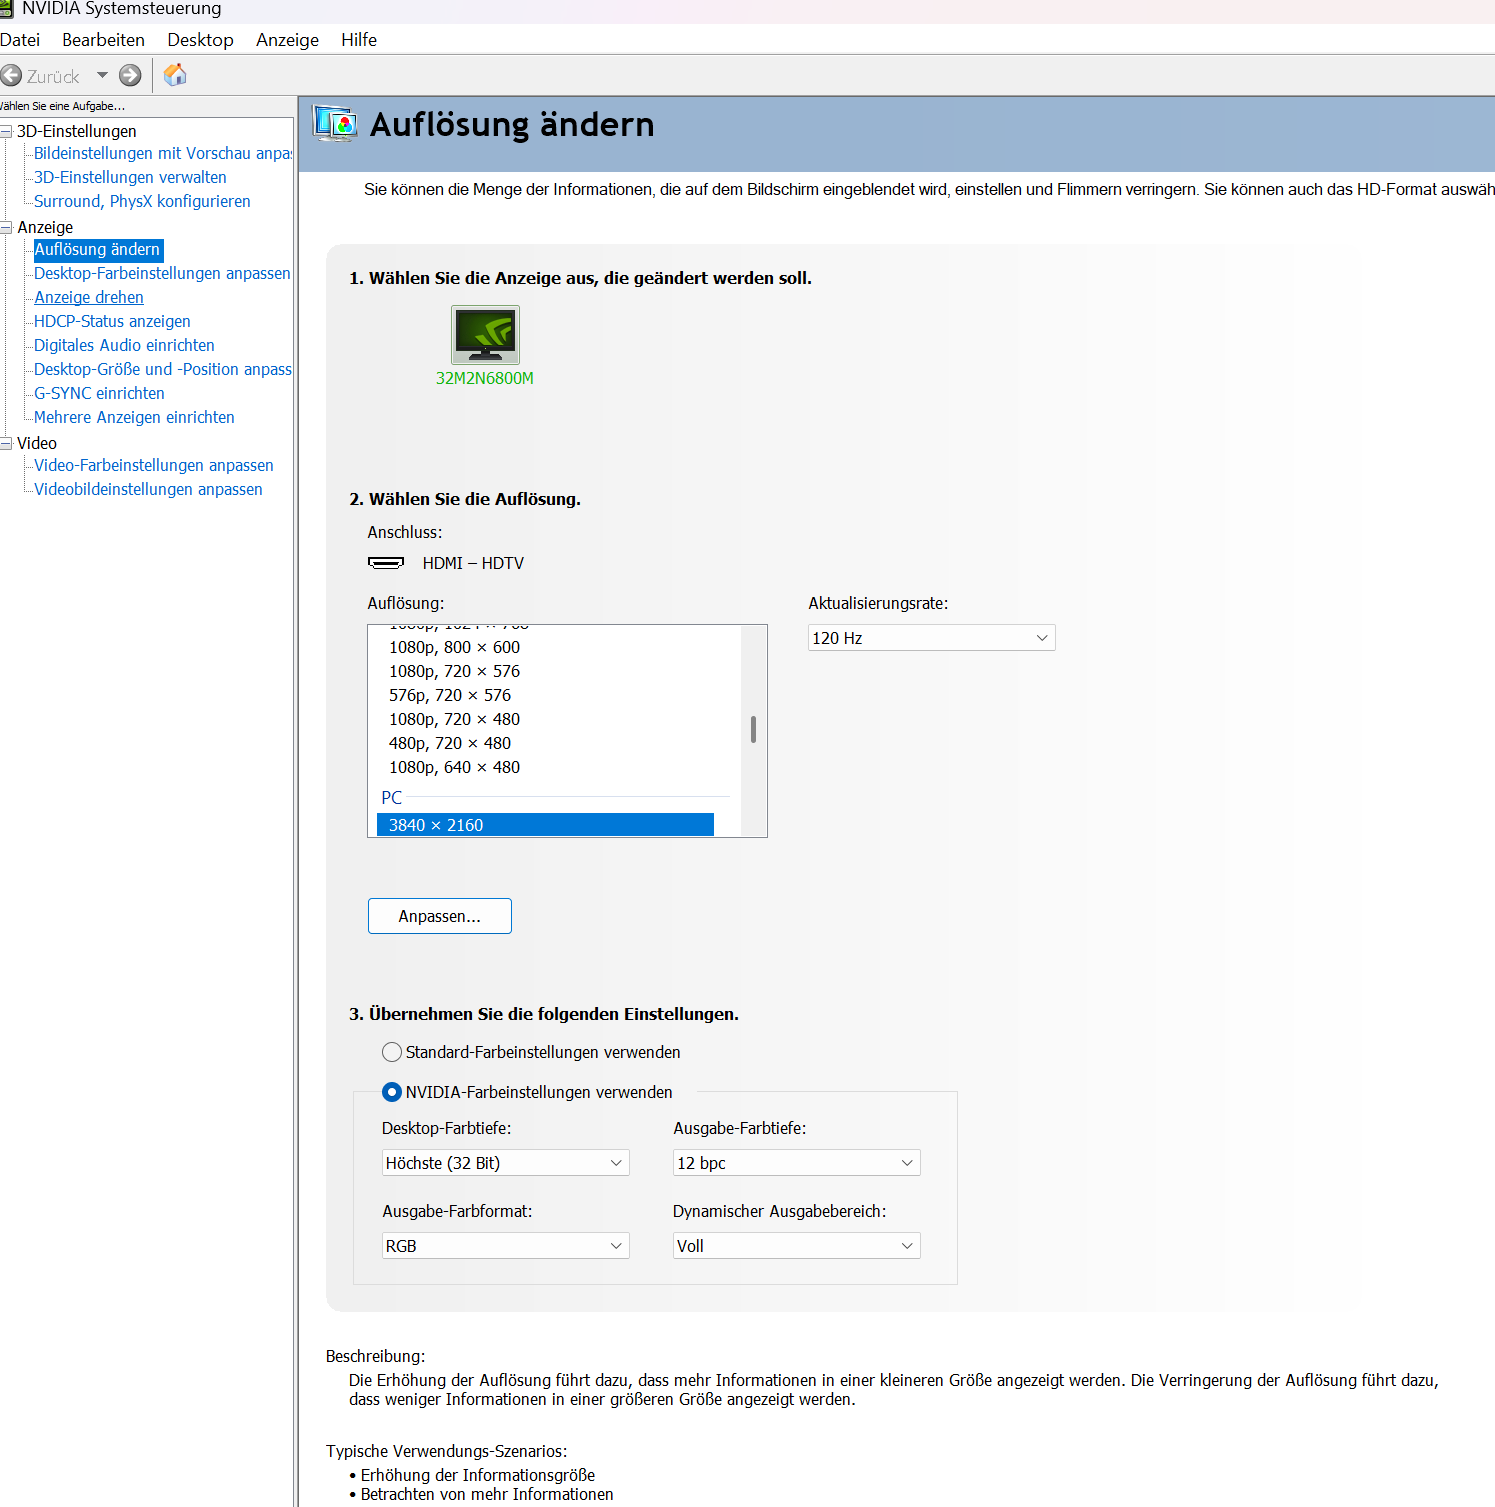Open Surround, PhysX konfigurieren
This screenshot has width=1495, height=1507.
[x=142, y=201]
